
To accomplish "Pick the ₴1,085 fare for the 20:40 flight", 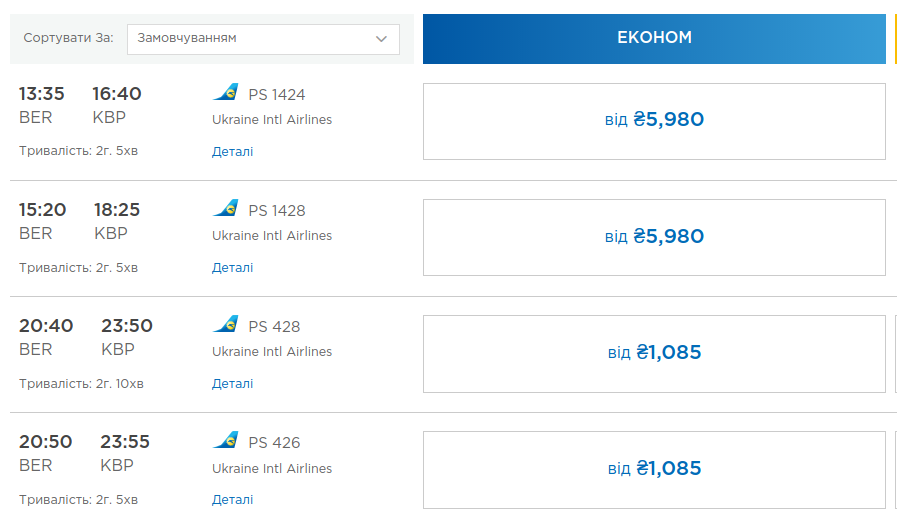I will coord(654,353).
